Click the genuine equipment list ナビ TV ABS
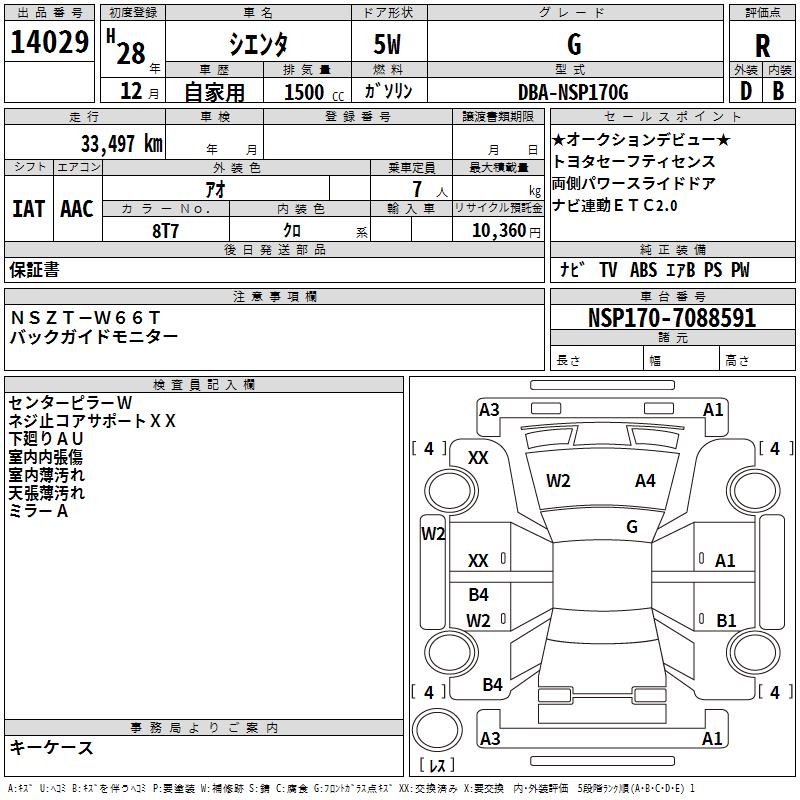This screenshot has width=800, height=800. click(x=655, y=269)
